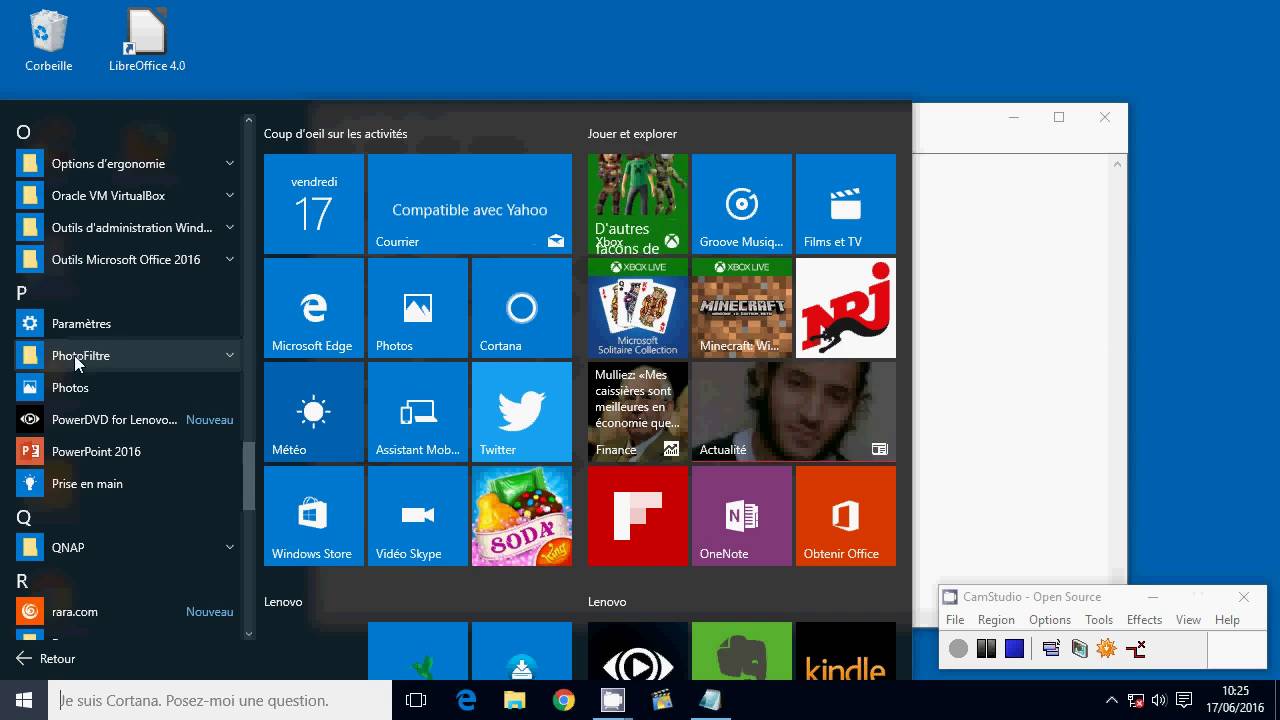
Task: Click the Cortana search box
Action: coord(220,700)
